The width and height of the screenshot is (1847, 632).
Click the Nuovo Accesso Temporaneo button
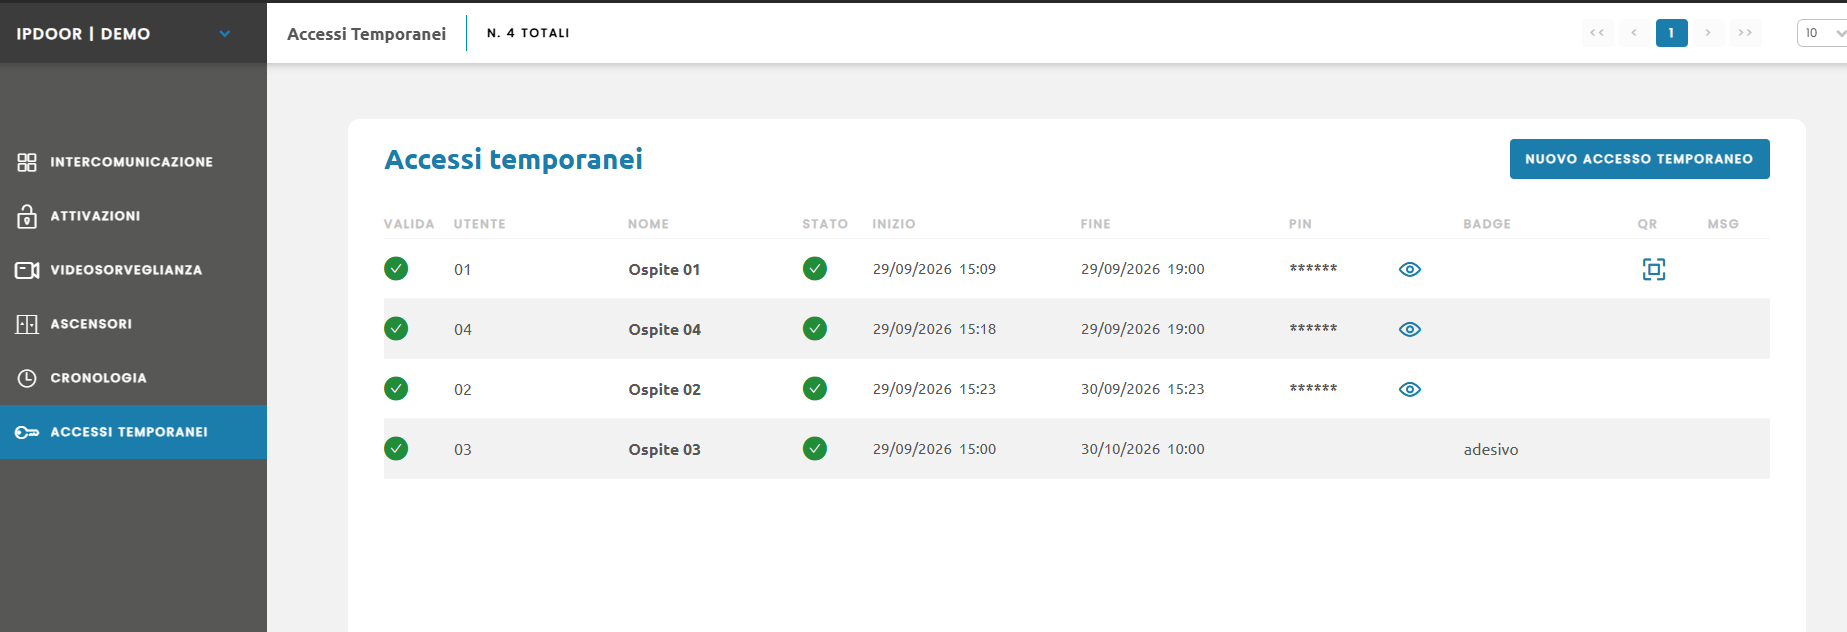(x=1639, y=159)
